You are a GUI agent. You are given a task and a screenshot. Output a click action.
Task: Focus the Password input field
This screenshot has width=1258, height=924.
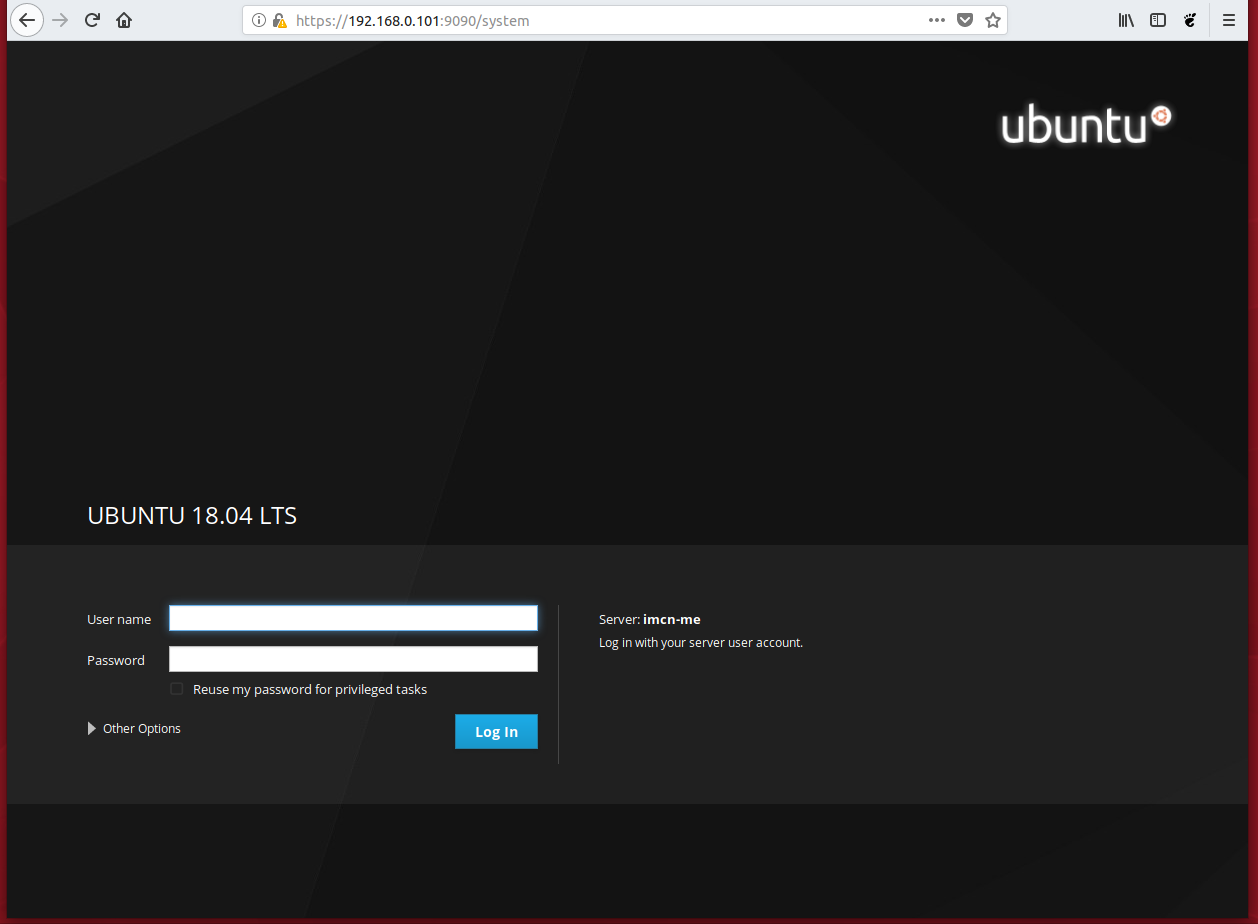tap(353, 659)
